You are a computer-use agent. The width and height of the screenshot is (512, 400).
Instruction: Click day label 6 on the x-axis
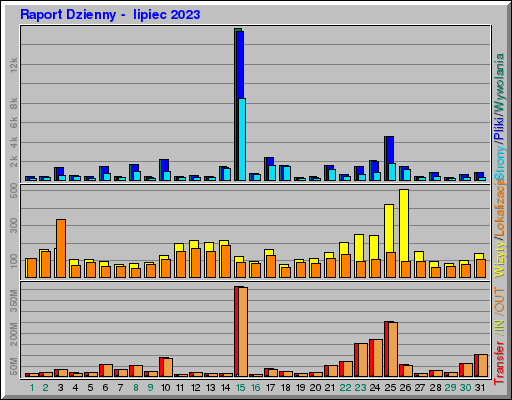point(105,388)
